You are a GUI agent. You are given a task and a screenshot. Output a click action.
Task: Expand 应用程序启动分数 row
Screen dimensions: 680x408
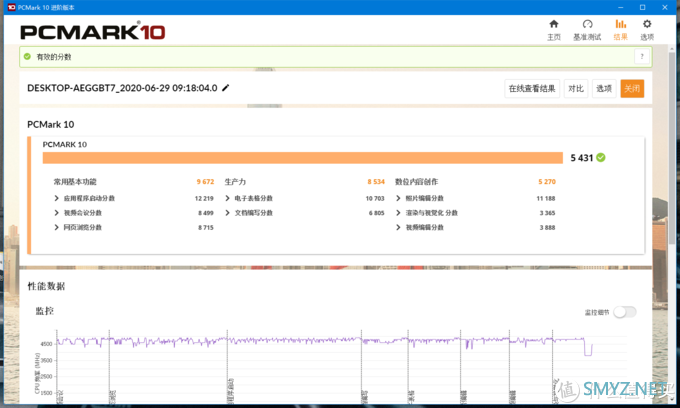click(x=56, y=198)
